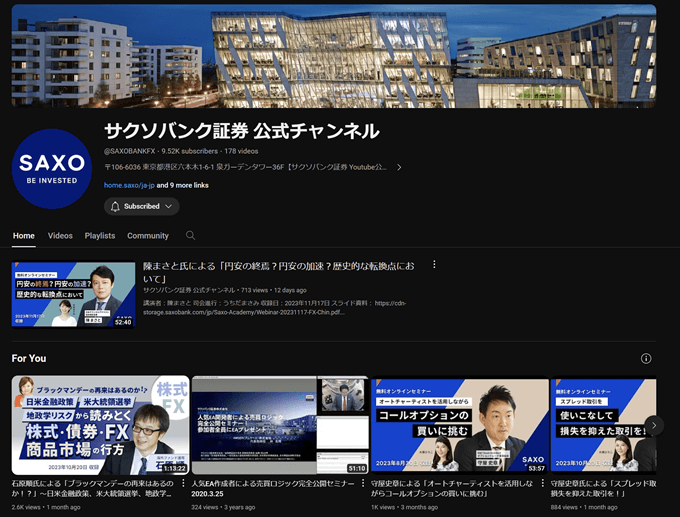Click the SAXO channel avatar logo

click(x=52, y=169)
